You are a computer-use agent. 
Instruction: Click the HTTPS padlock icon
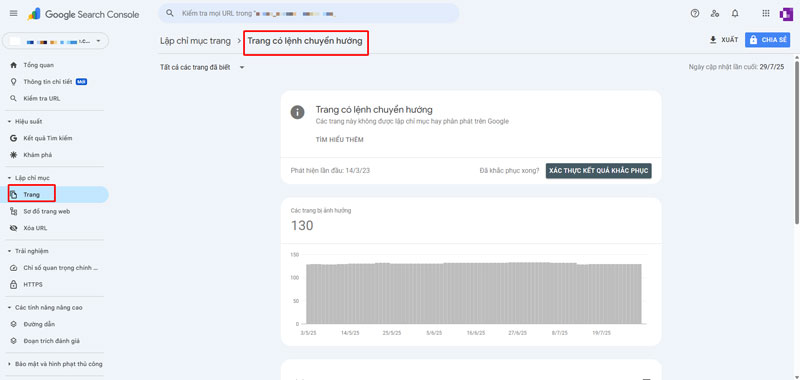point(14,285)
